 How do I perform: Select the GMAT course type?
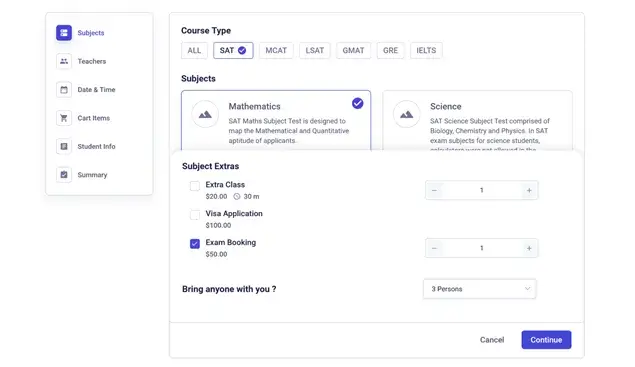pos(353,51)
